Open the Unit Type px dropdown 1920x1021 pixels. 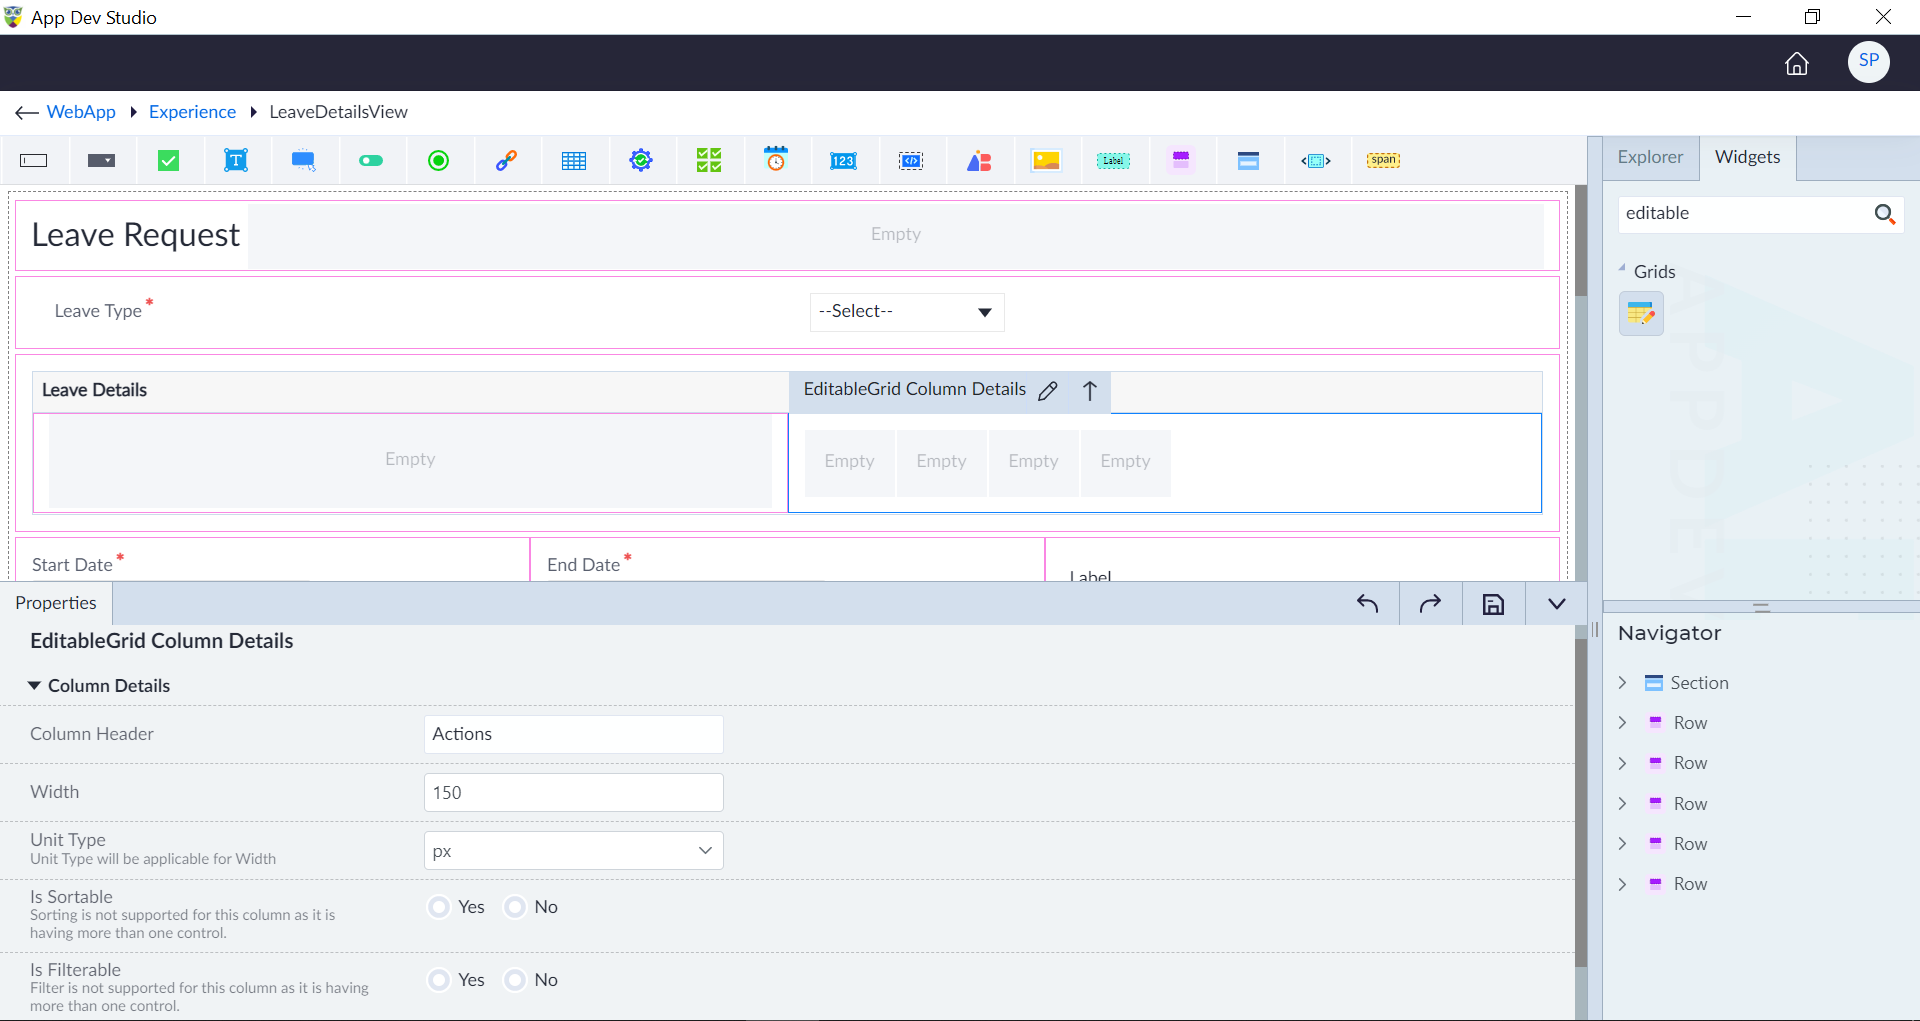pyautogui.click(x=574, y=851)
